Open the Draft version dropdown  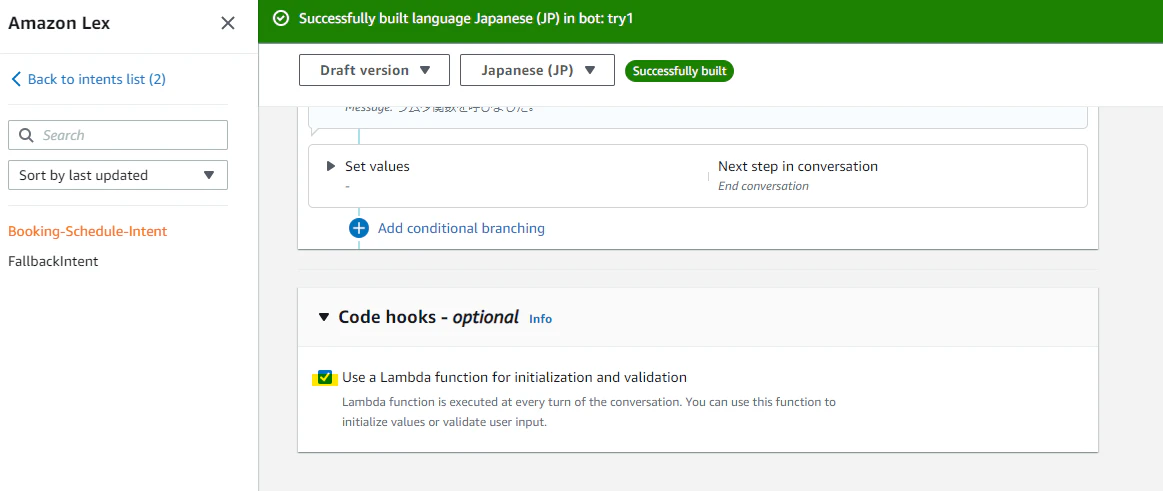click(x=375, y=70)
